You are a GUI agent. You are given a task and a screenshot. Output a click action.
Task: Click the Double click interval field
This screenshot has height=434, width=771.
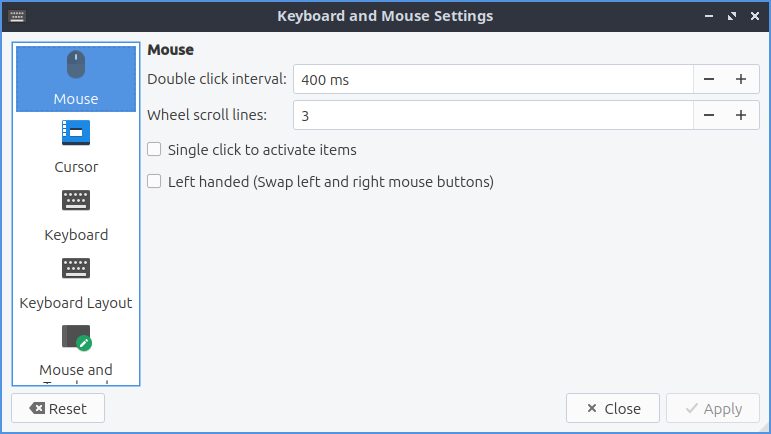point(492,79)
